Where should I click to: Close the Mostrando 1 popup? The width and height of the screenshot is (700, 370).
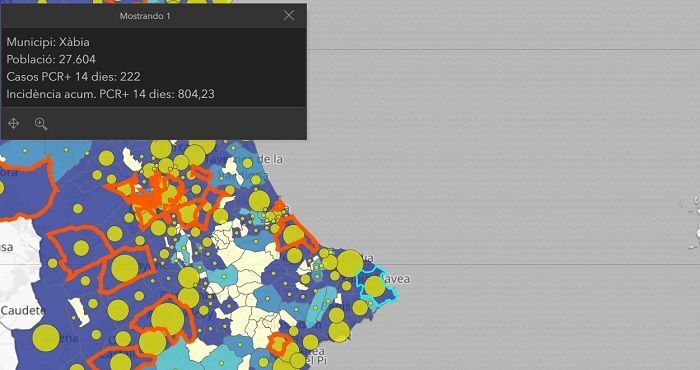[289, 16]
